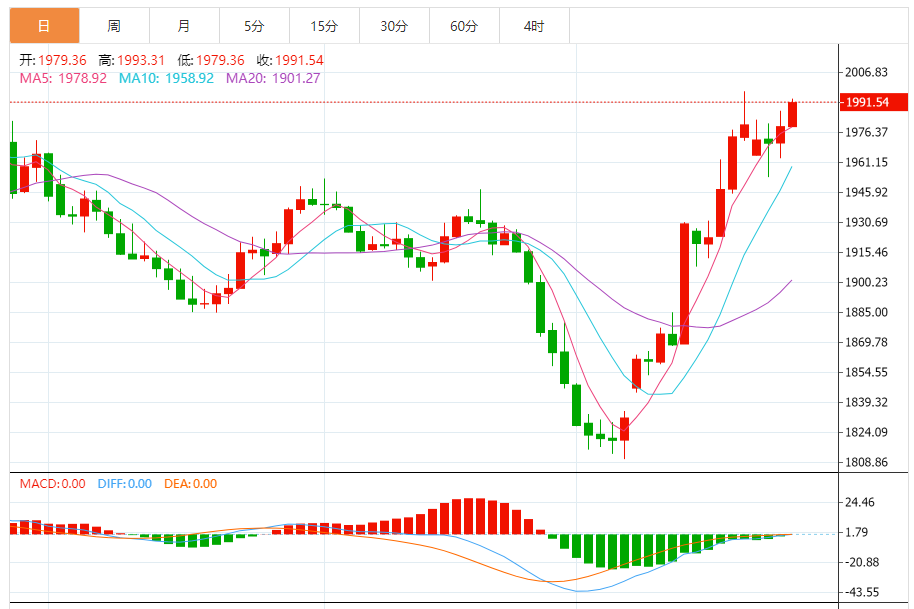914x609 pixels.
Task: Click the 开:1979.36 open price text
Action: (52, 60)
